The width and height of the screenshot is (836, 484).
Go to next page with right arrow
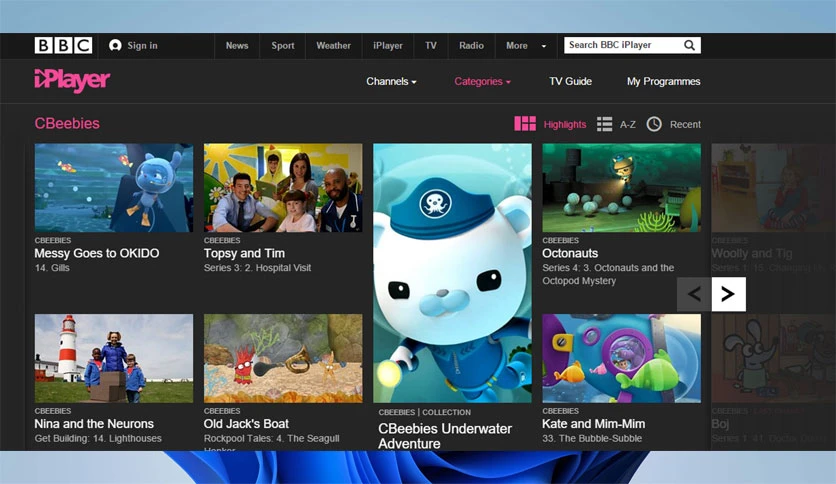(x=728, y=294)
